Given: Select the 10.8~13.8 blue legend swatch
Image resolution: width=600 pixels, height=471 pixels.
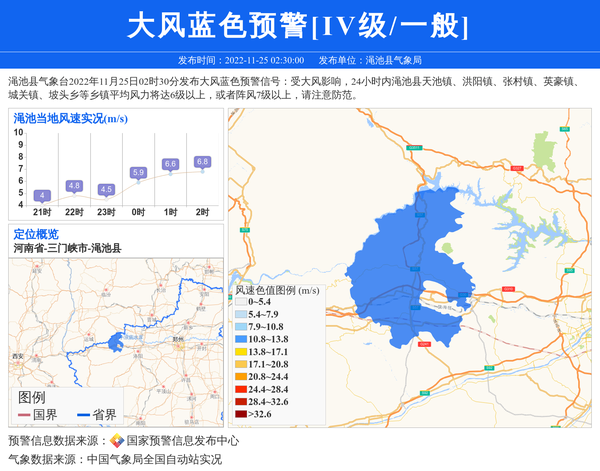Looking at the screenshot, I should click(x=240, y=339).
